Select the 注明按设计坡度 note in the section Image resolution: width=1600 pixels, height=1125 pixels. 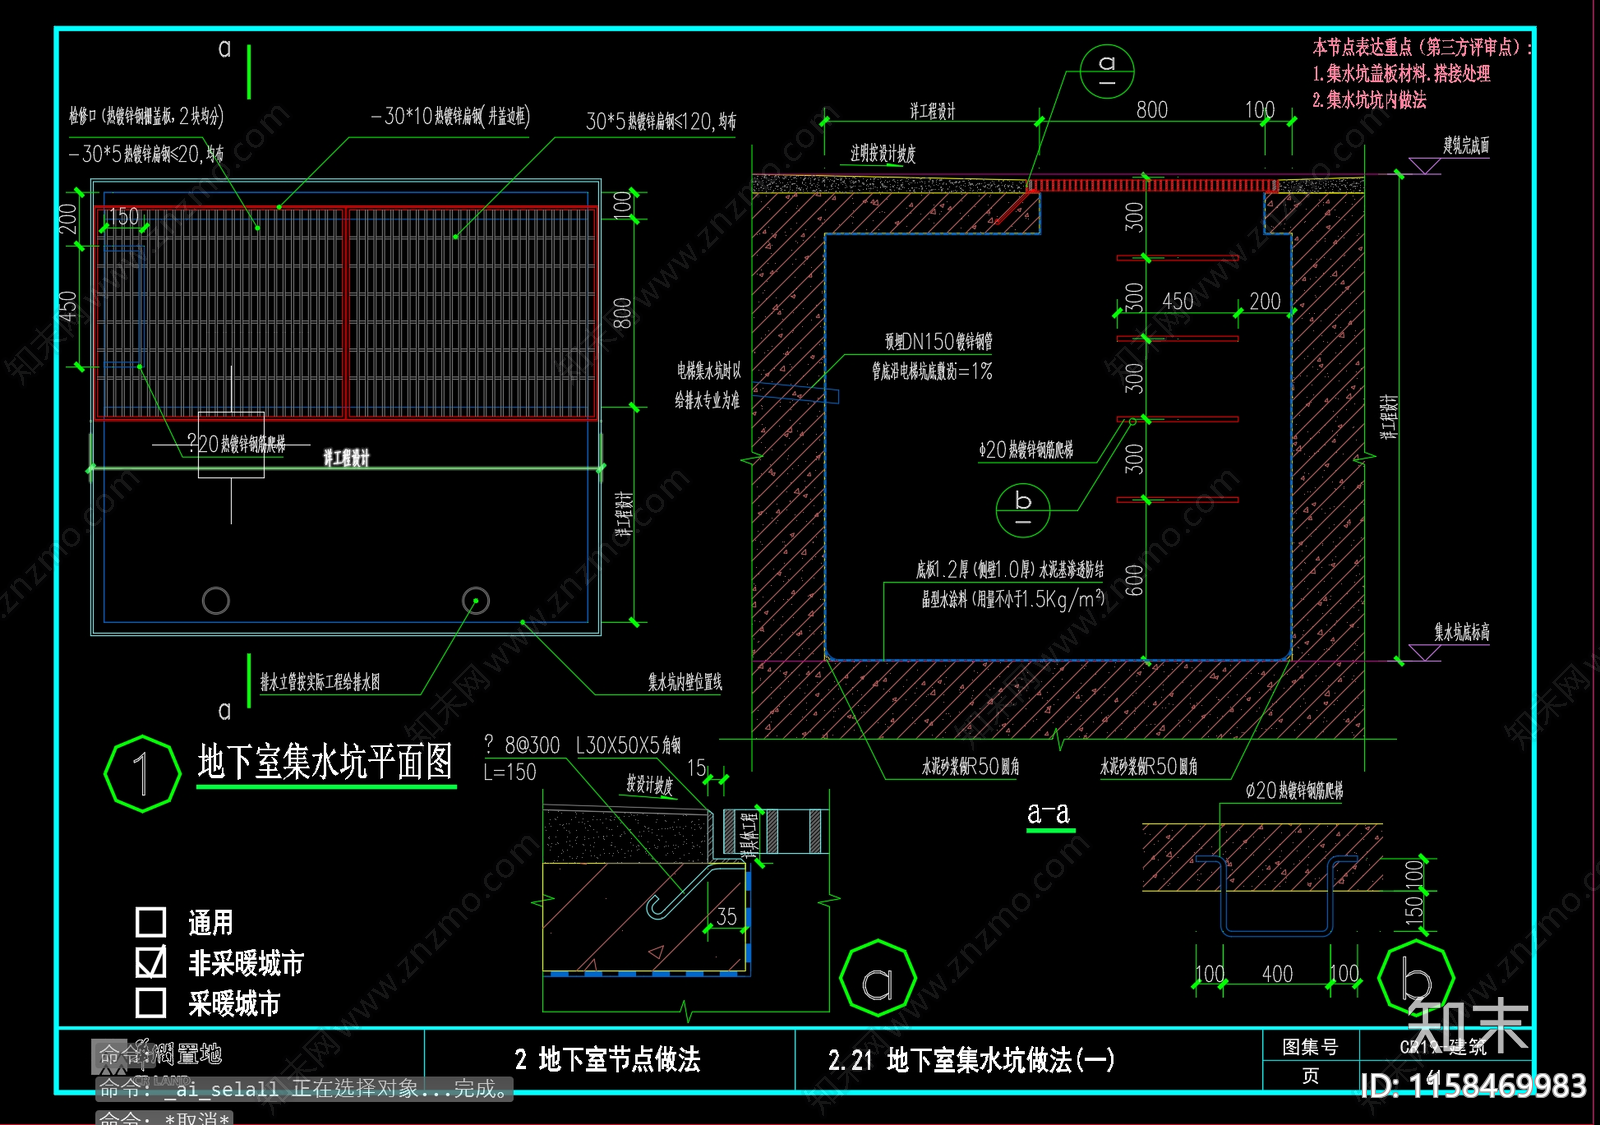point(883,154)
